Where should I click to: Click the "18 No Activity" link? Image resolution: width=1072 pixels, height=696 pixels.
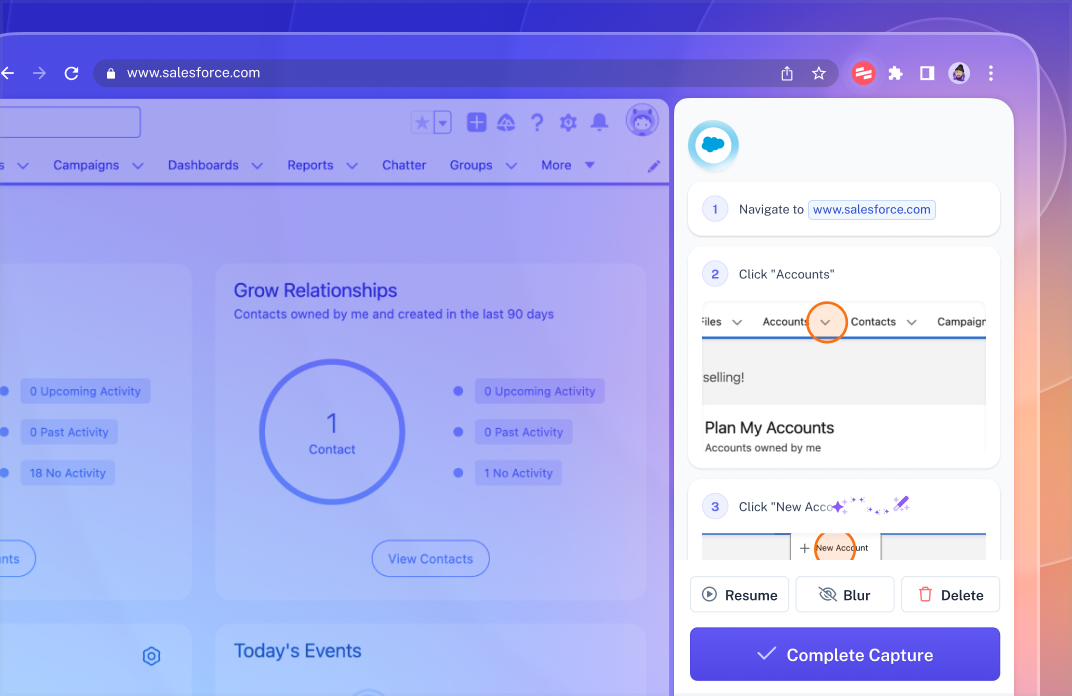(x=68, y=473)
